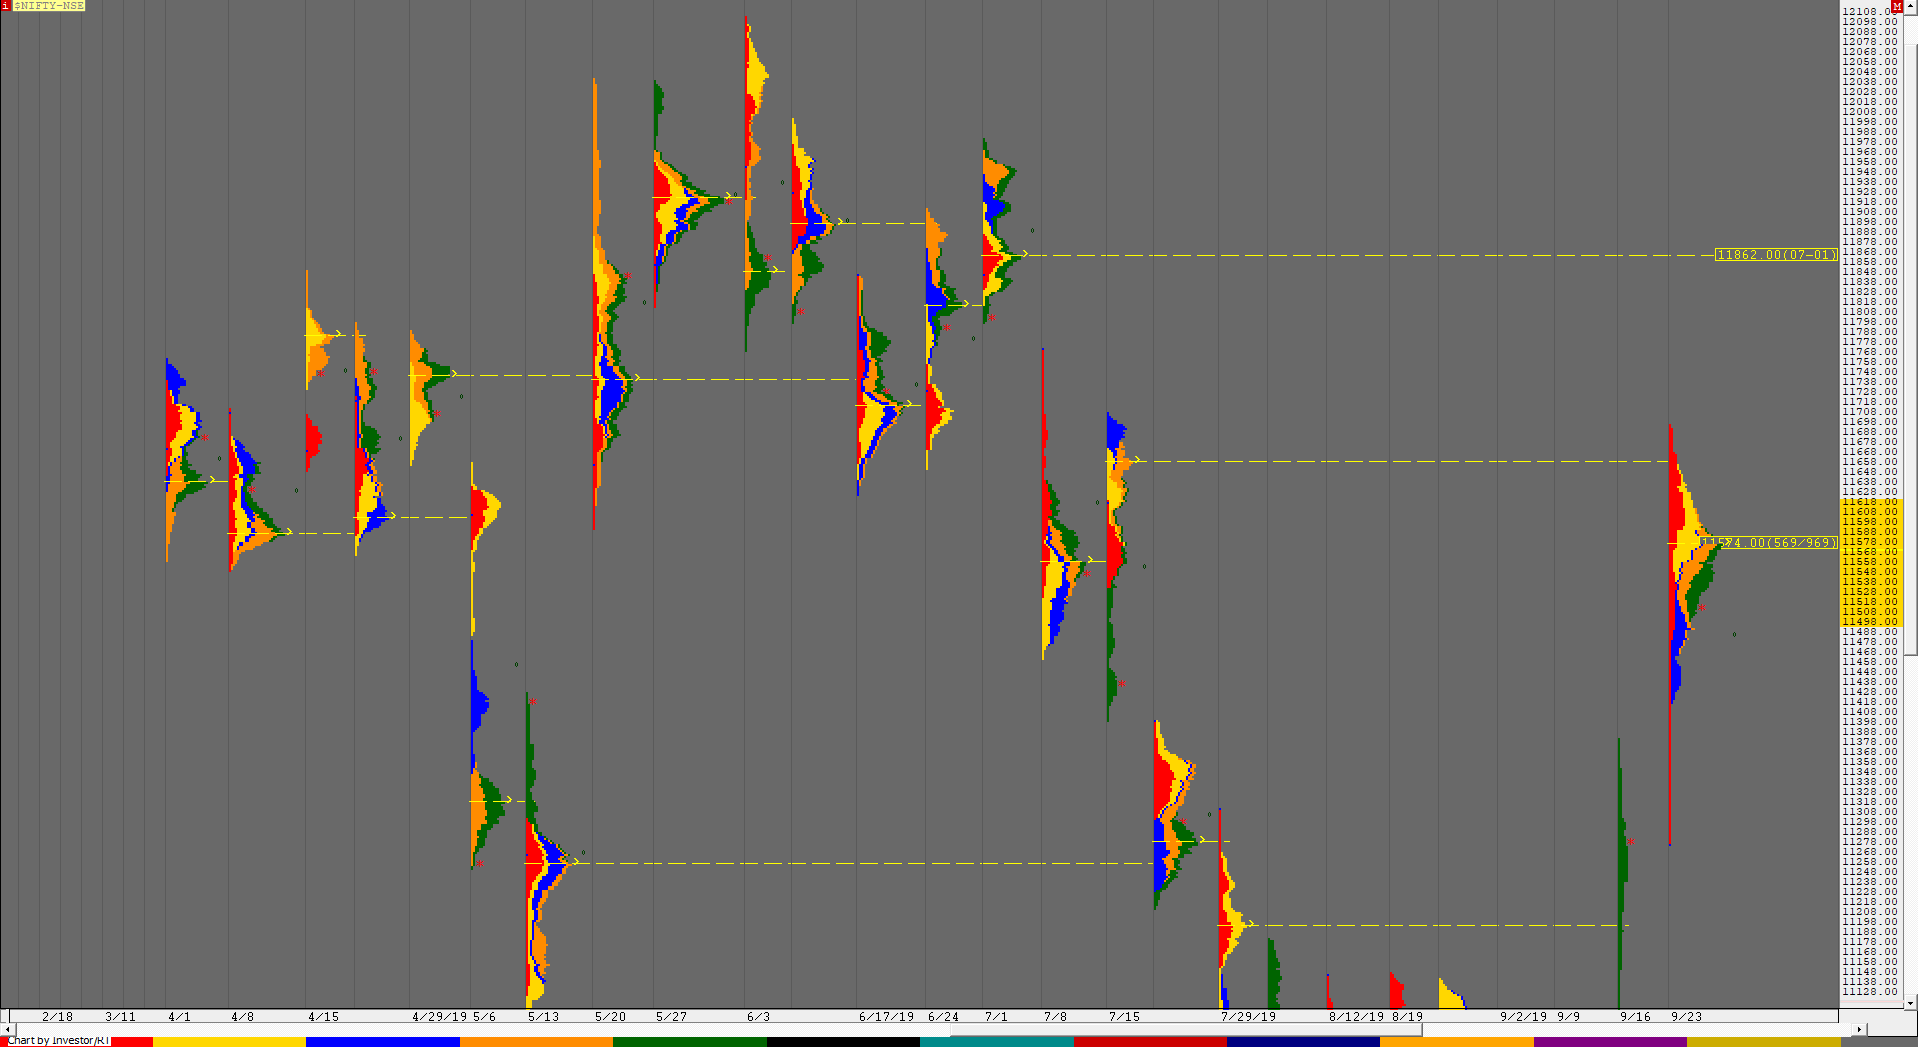Click the 5/6 date label

(x=484, y=1016)
